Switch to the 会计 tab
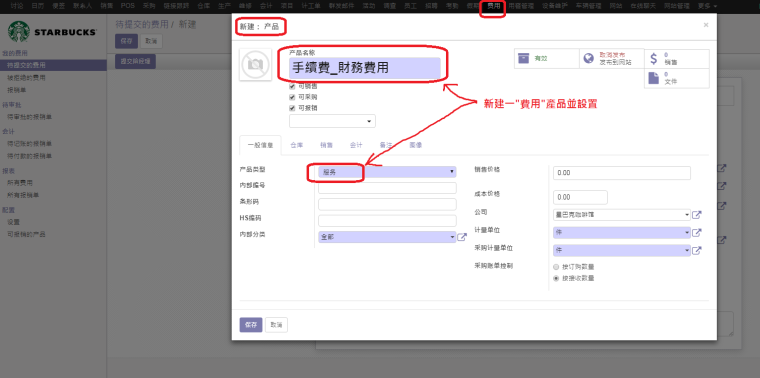Viewport: 760px width, 378px height. pyautogui.click(x=356, y=145)
